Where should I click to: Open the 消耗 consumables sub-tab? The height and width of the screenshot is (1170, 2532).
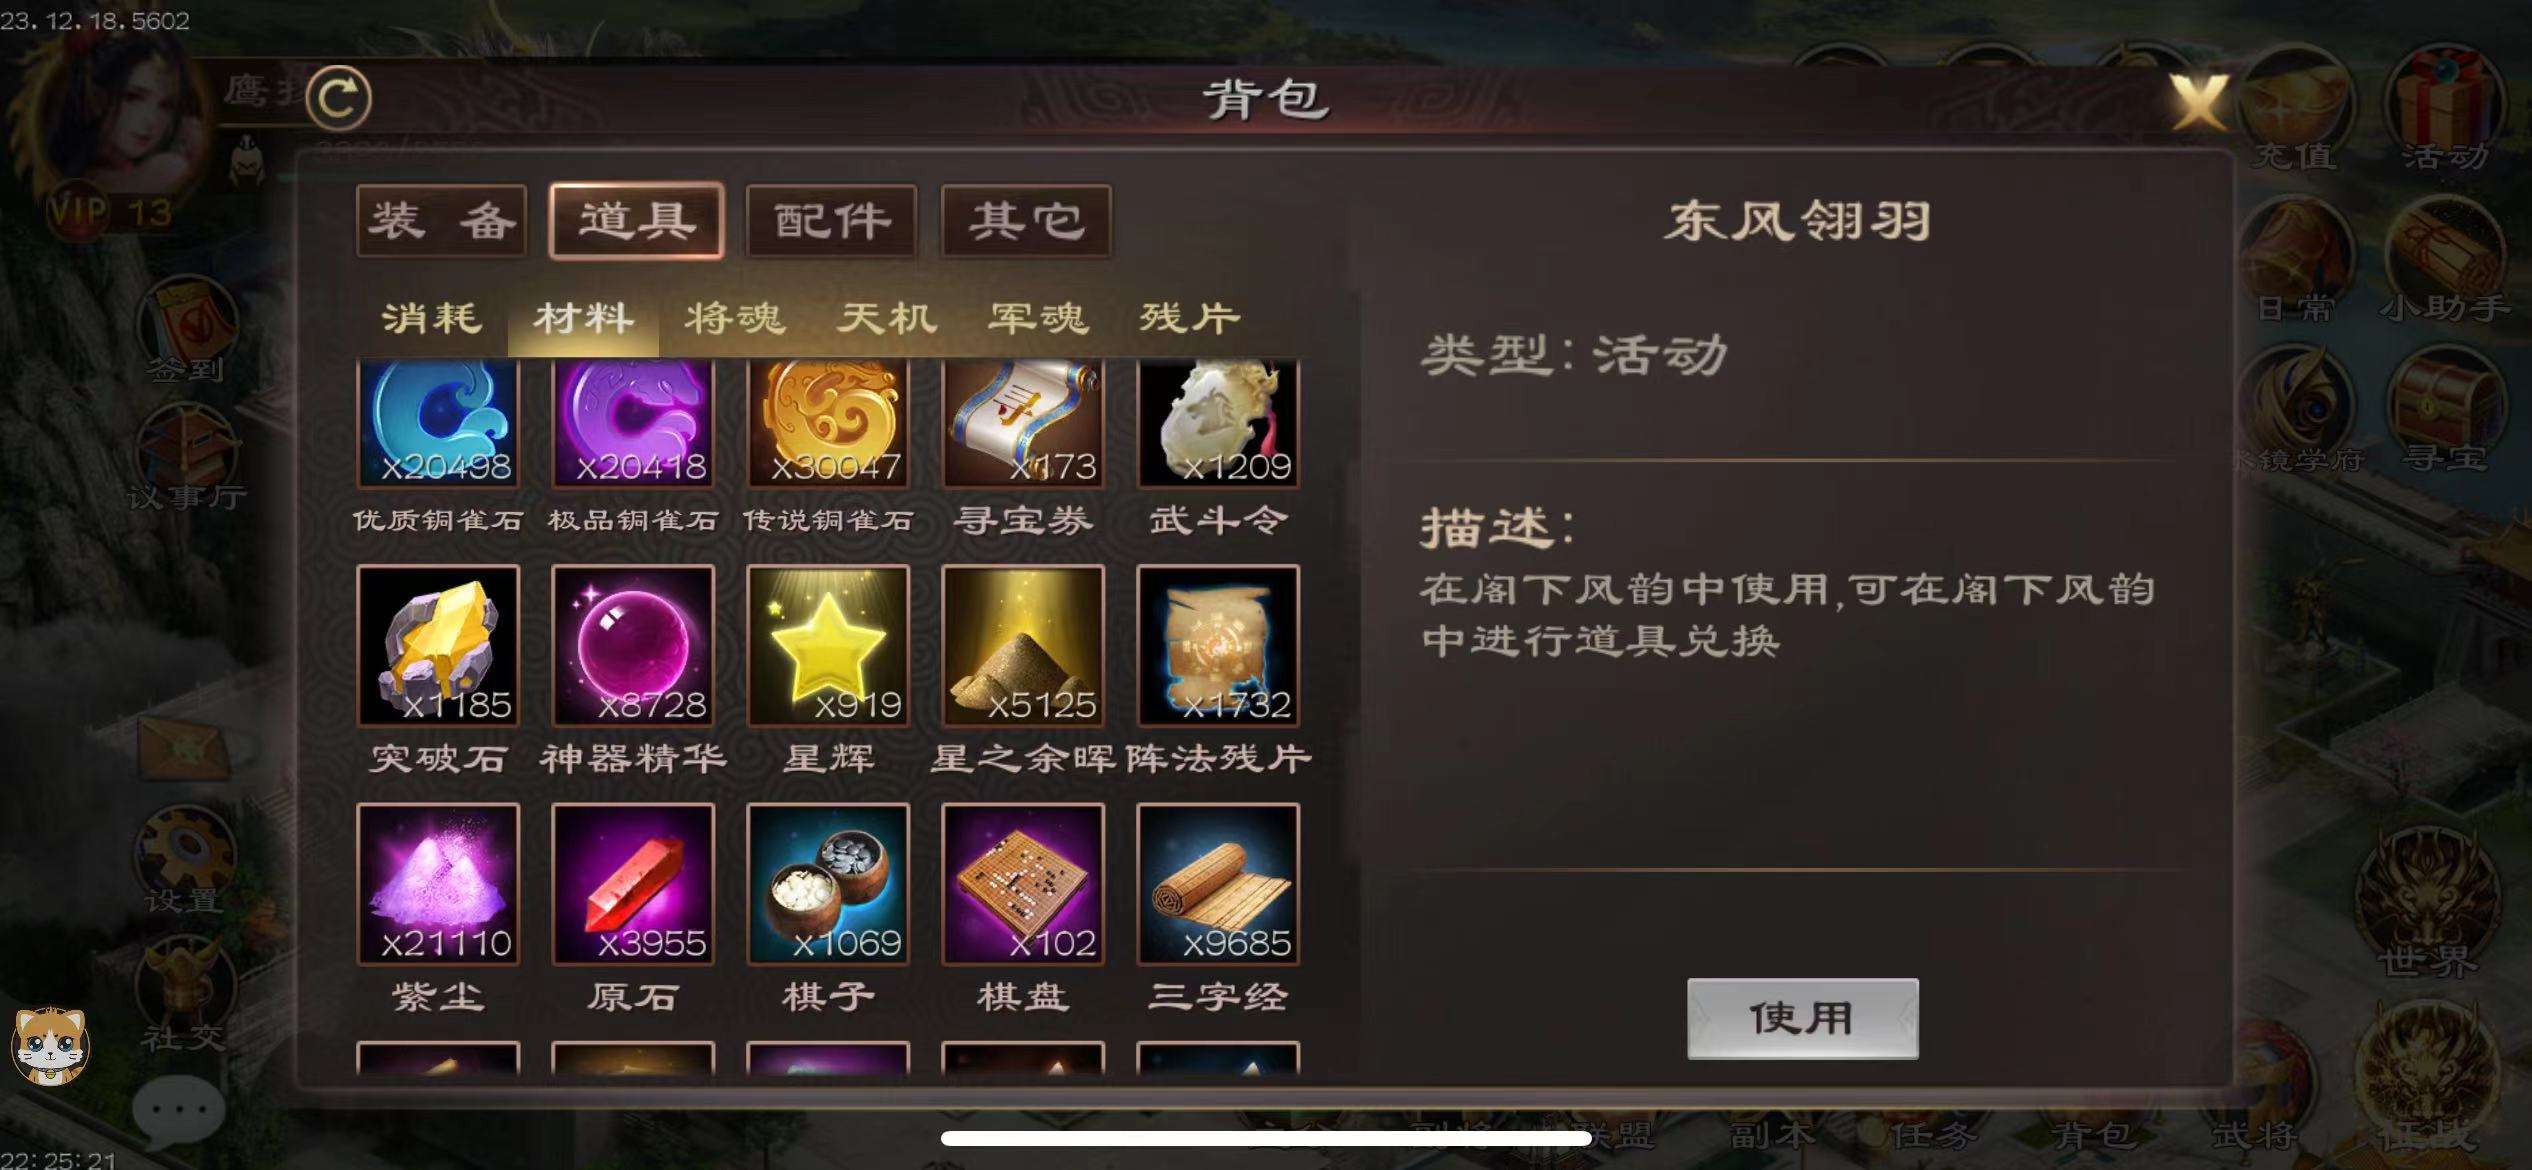[432, 319]
